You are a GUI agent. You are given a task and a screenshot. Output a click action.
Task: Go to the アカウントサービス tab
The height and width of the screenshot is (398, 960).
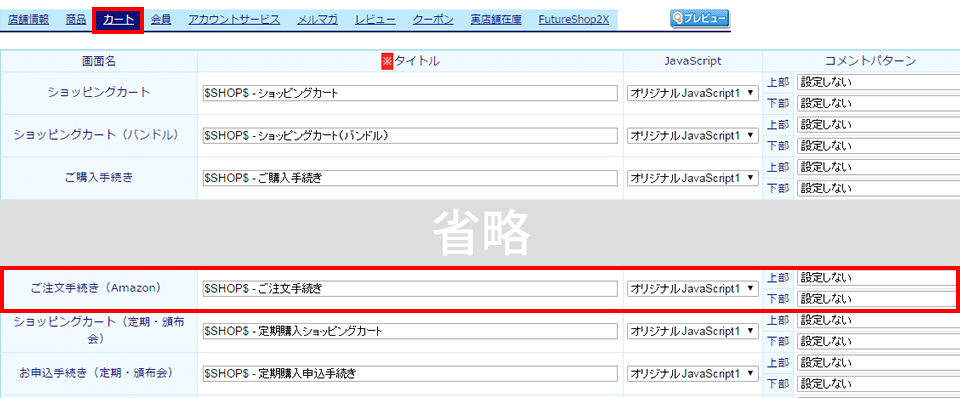(234, 20)
